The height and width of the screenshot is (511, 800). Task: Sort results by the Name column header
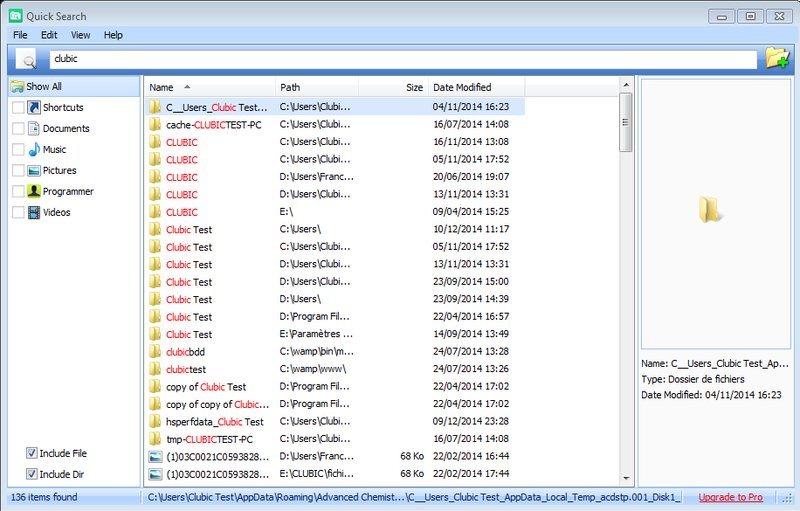coord(161,87)
